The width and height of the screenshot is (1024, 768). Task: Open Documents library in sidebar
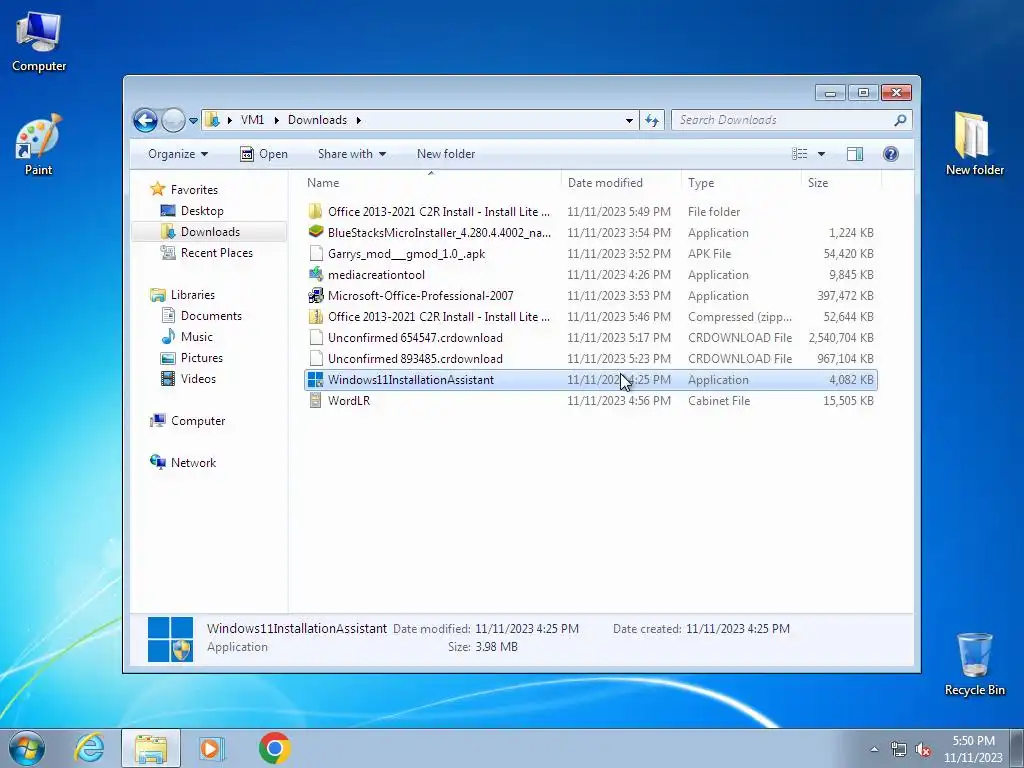[211, 315]
